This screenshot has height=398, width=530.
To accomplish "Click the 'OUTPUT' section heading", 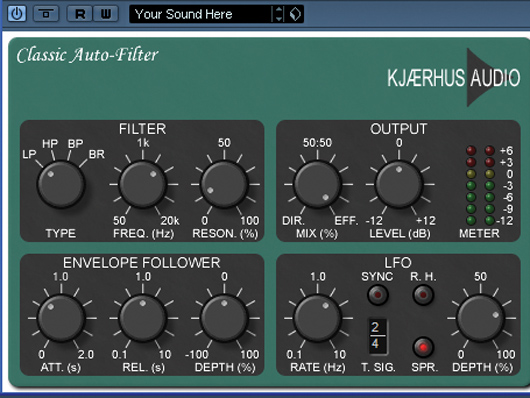I will 399,129.
